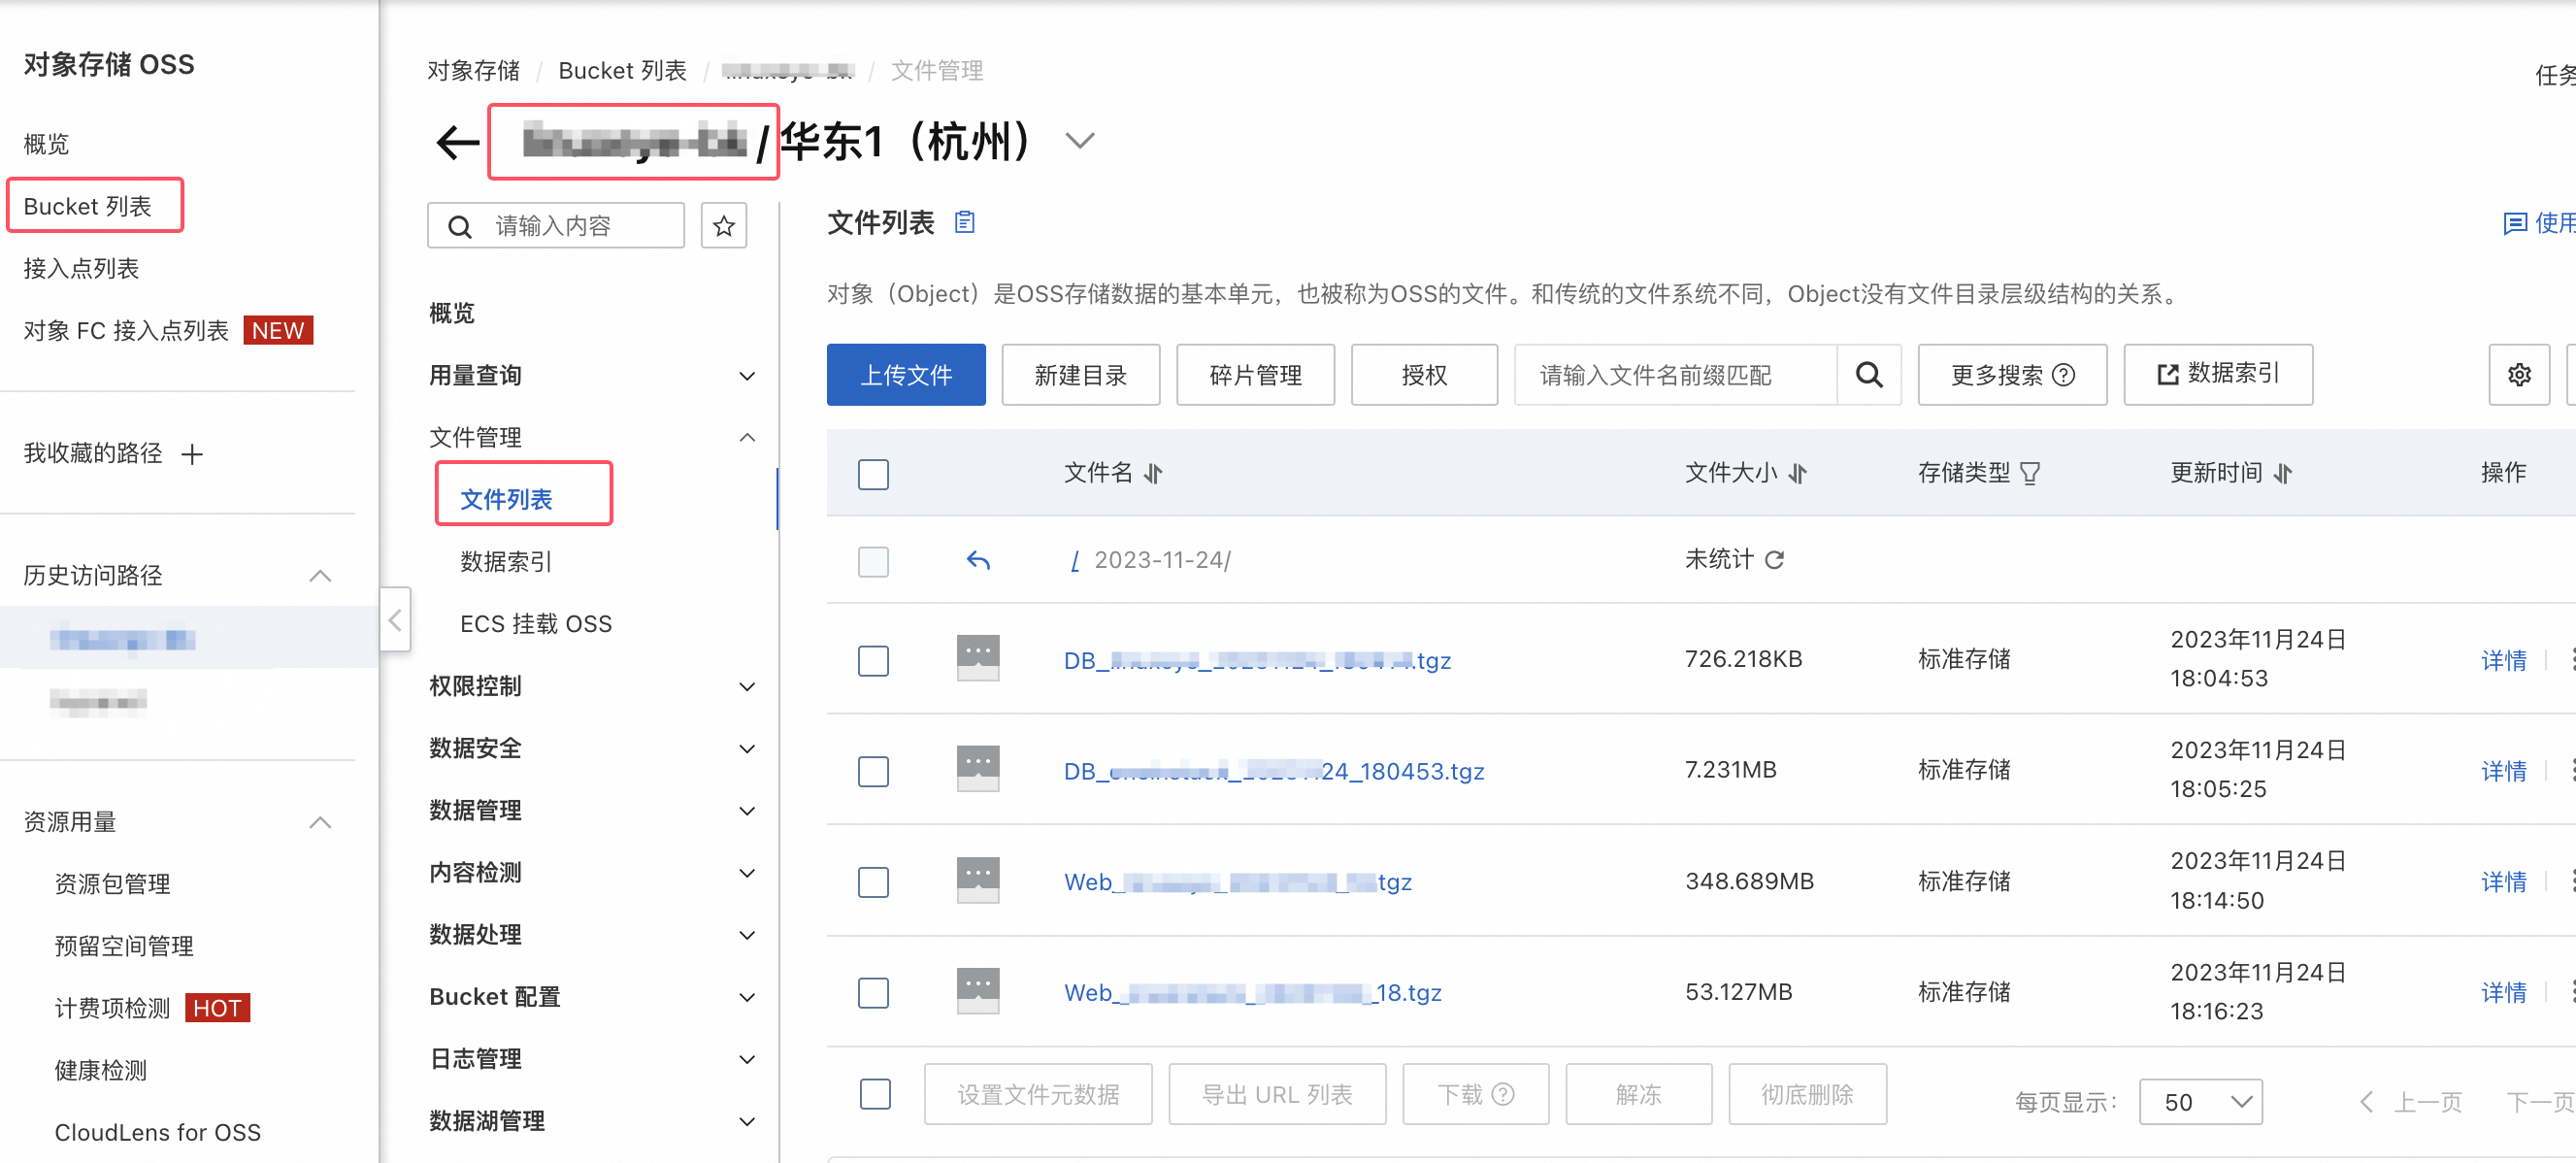
Task: Click the file prefix search magnifier button
Action: (1869, 375)
